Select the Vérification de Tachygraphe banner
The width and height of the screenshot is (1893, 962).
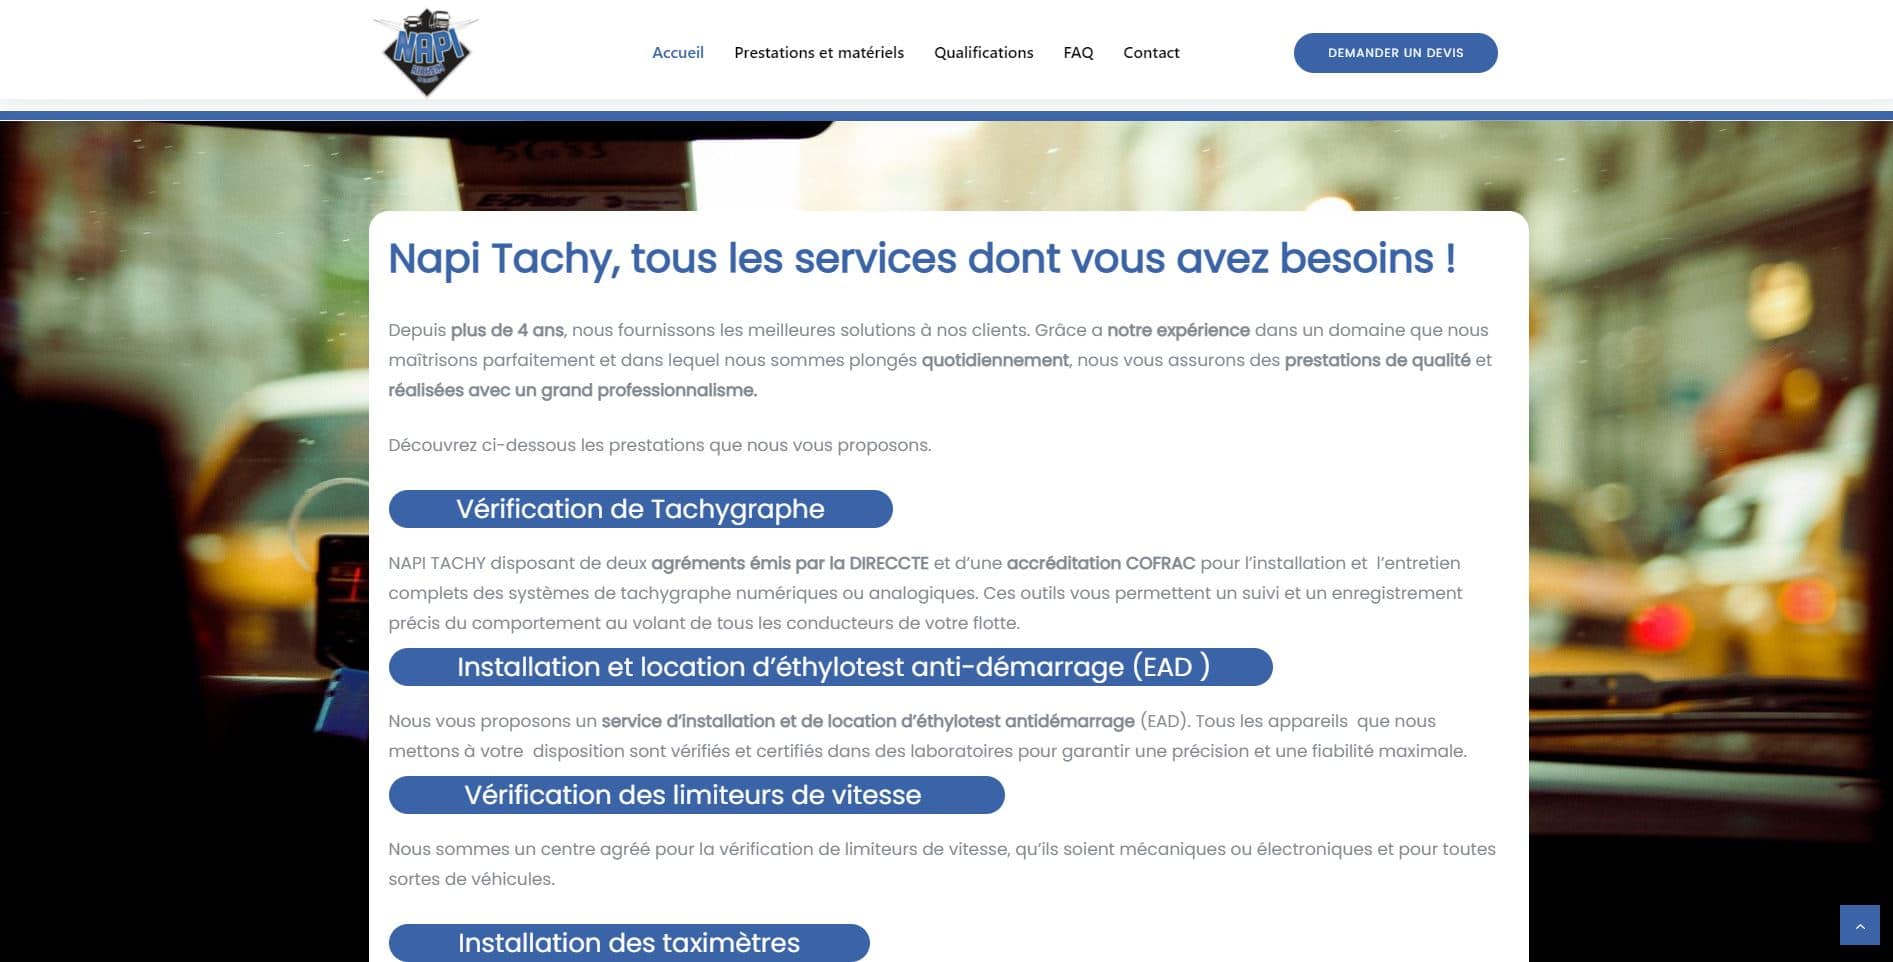[x=640, y=508]
